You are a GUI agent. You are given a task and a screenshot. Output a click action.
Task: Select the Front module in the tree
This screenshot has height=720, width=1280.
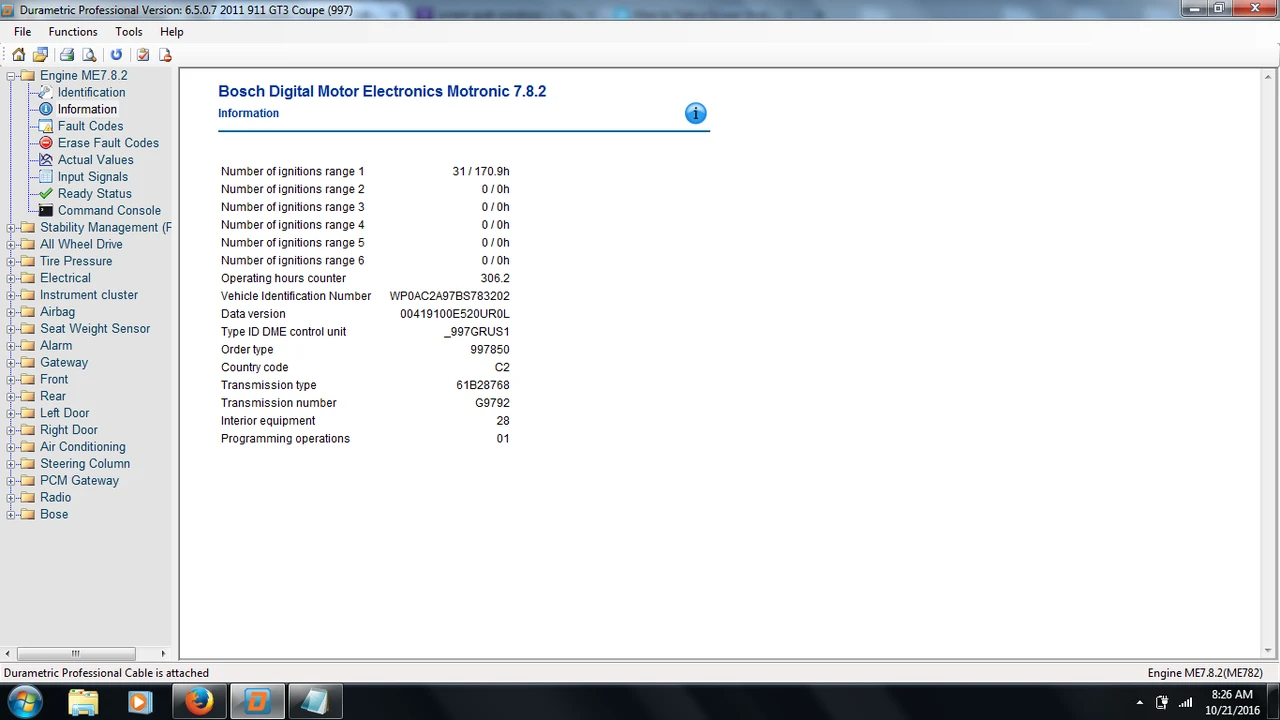(x=54, y=380)
